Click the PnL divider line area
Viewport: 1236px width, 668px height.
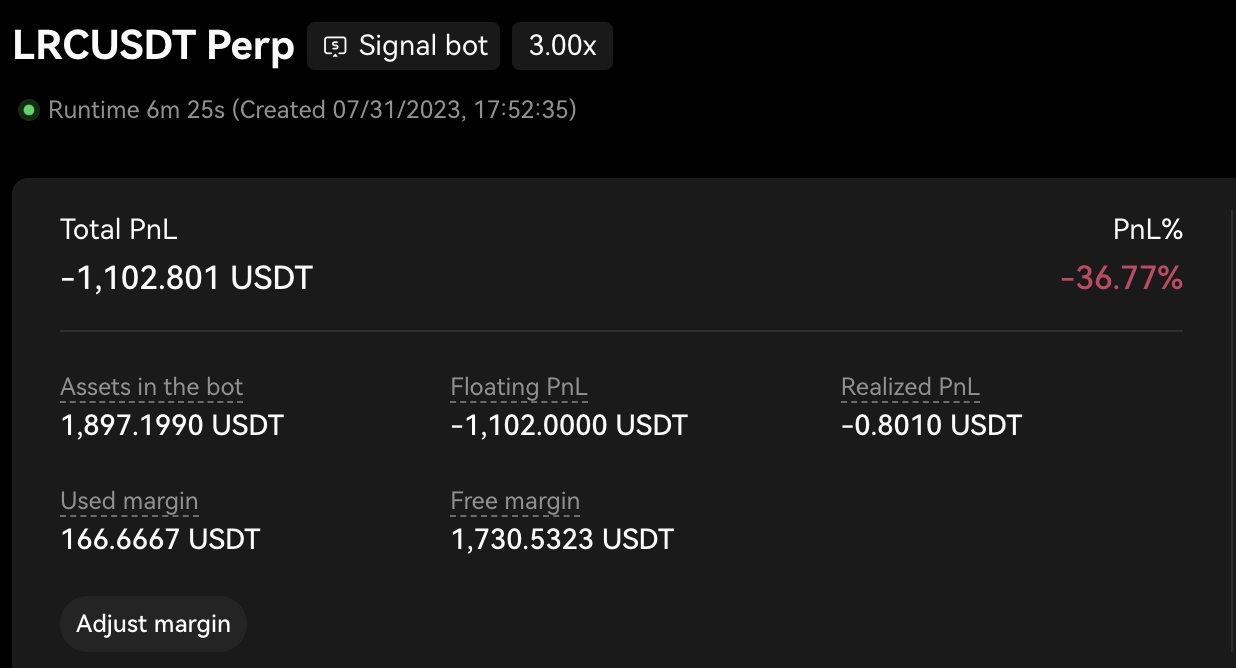(620, 325)
